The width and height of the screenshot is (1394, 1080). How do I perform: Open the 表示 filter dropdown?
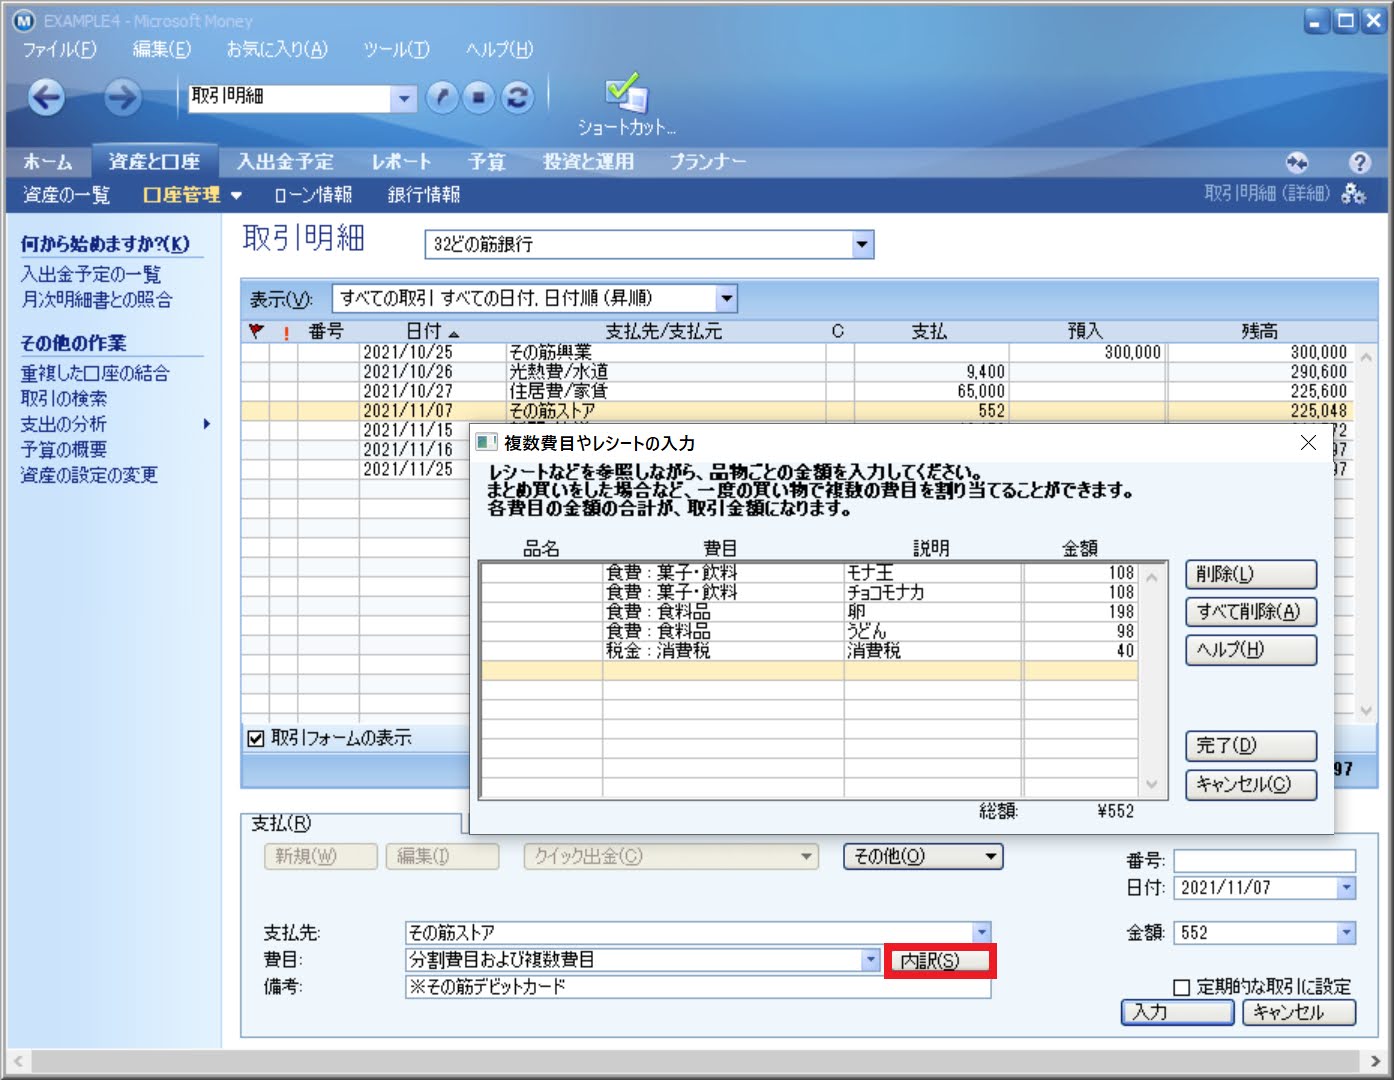coord(727,298)
